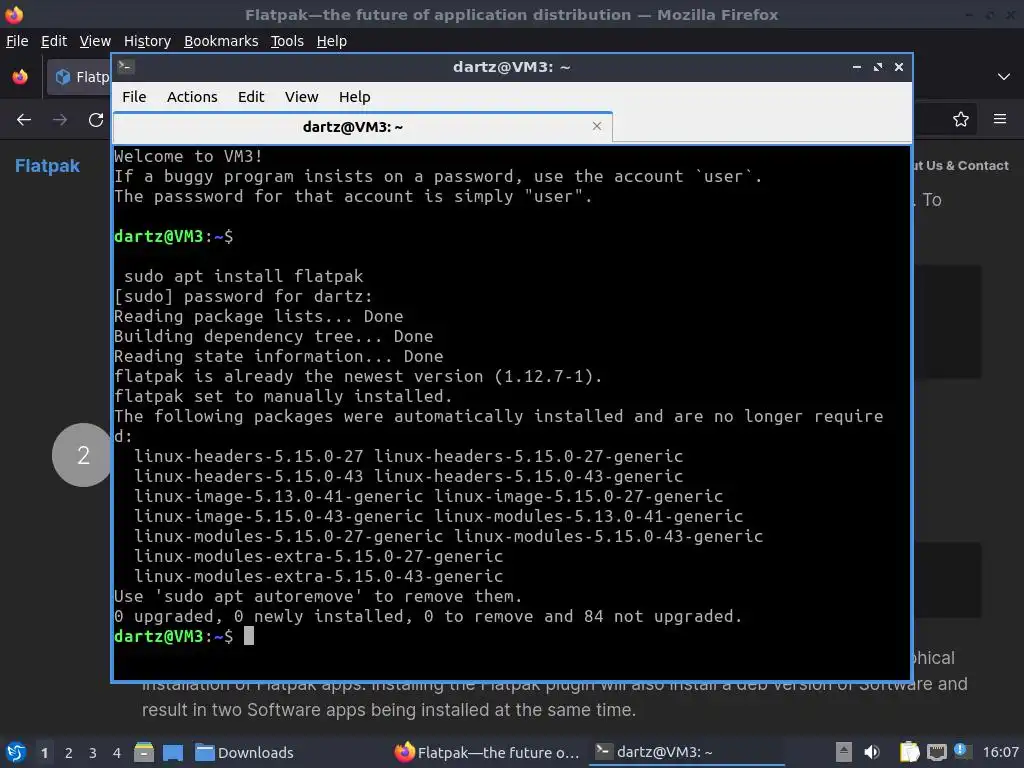Select the dartz@VM3 terminal tab

point(362,127)
